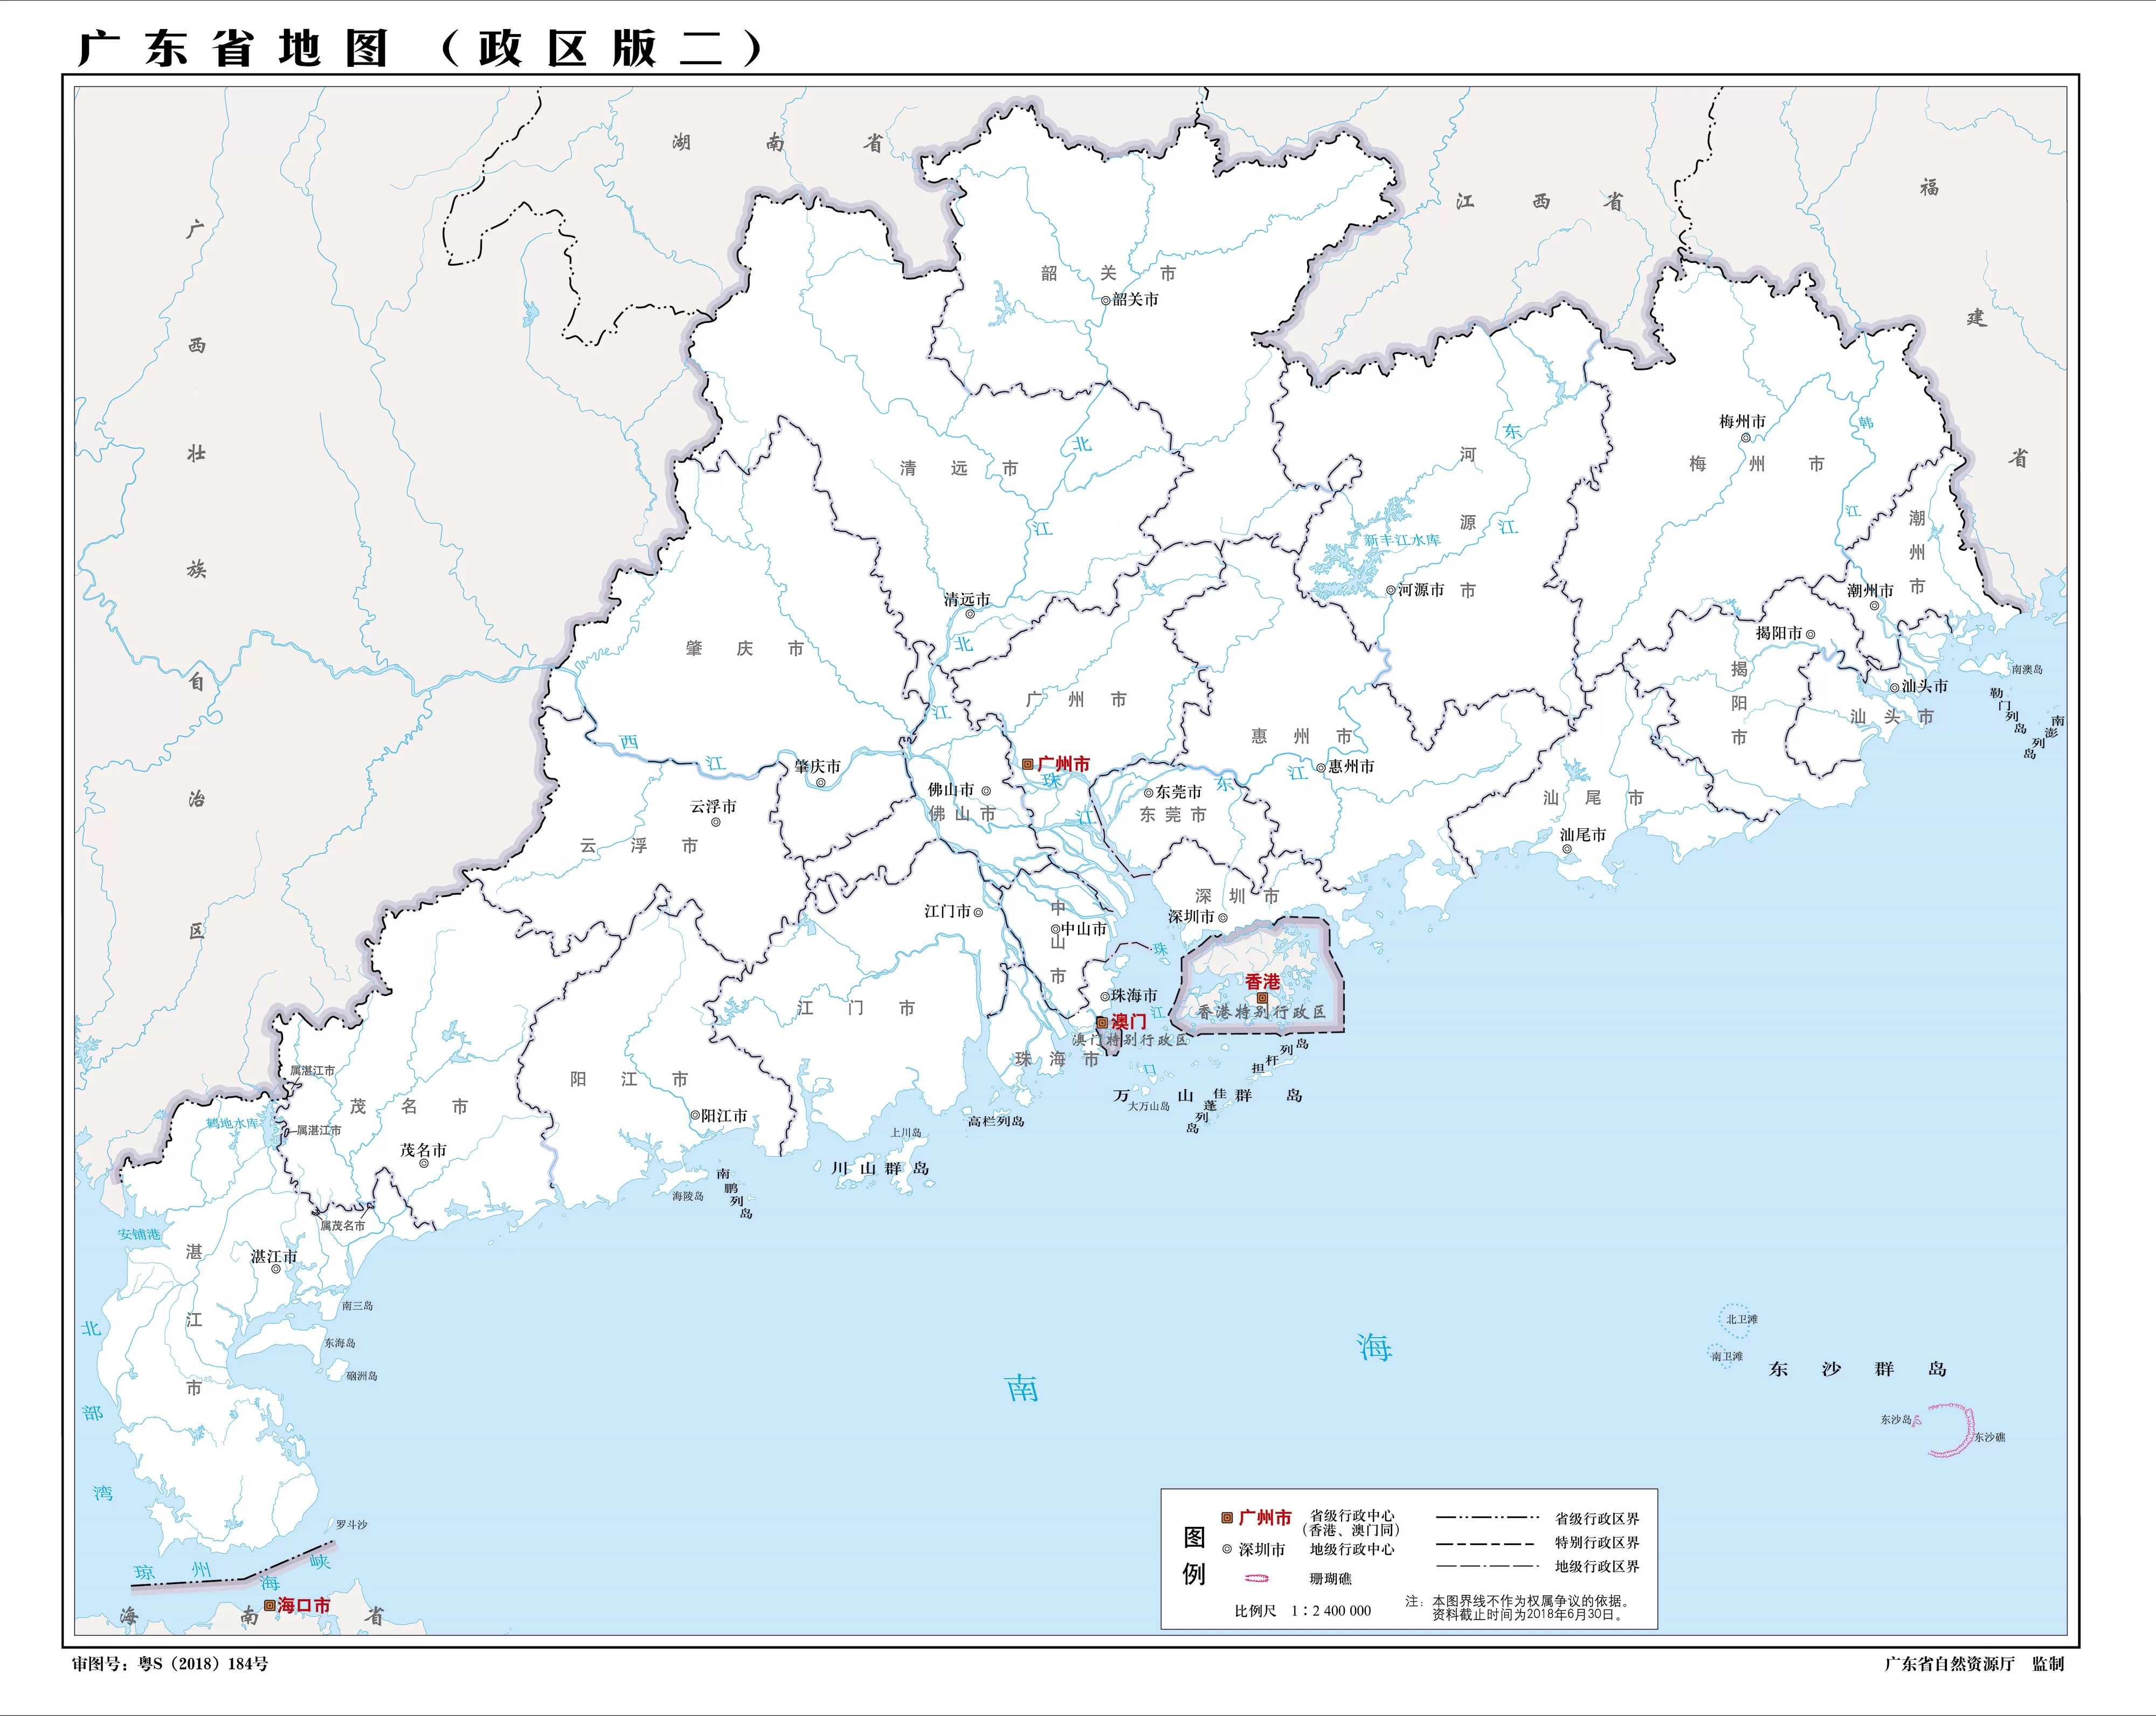
Task: Select the 鹤地水库 label
Action: pyautogui.click(x=232, y=1123)
